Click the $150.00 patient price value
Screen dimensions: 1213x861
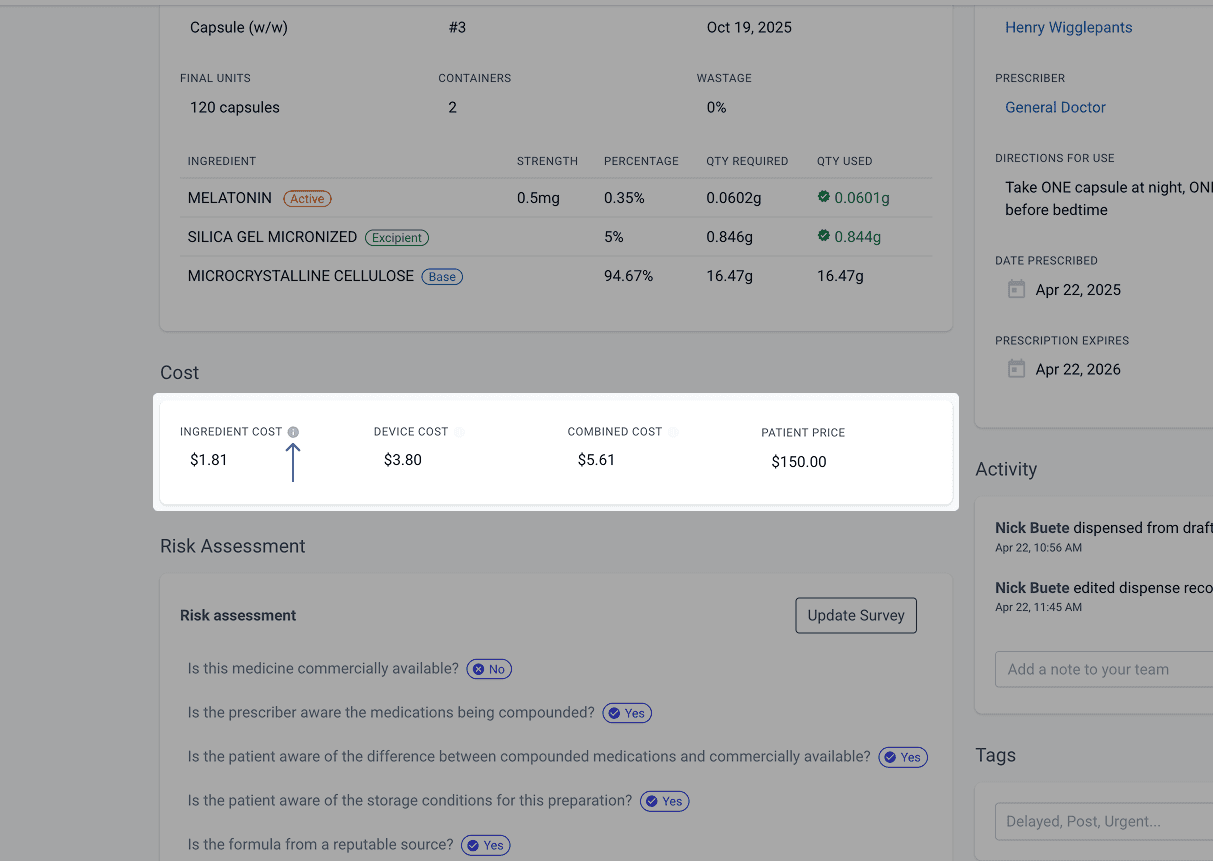click(x=799, y=462)
